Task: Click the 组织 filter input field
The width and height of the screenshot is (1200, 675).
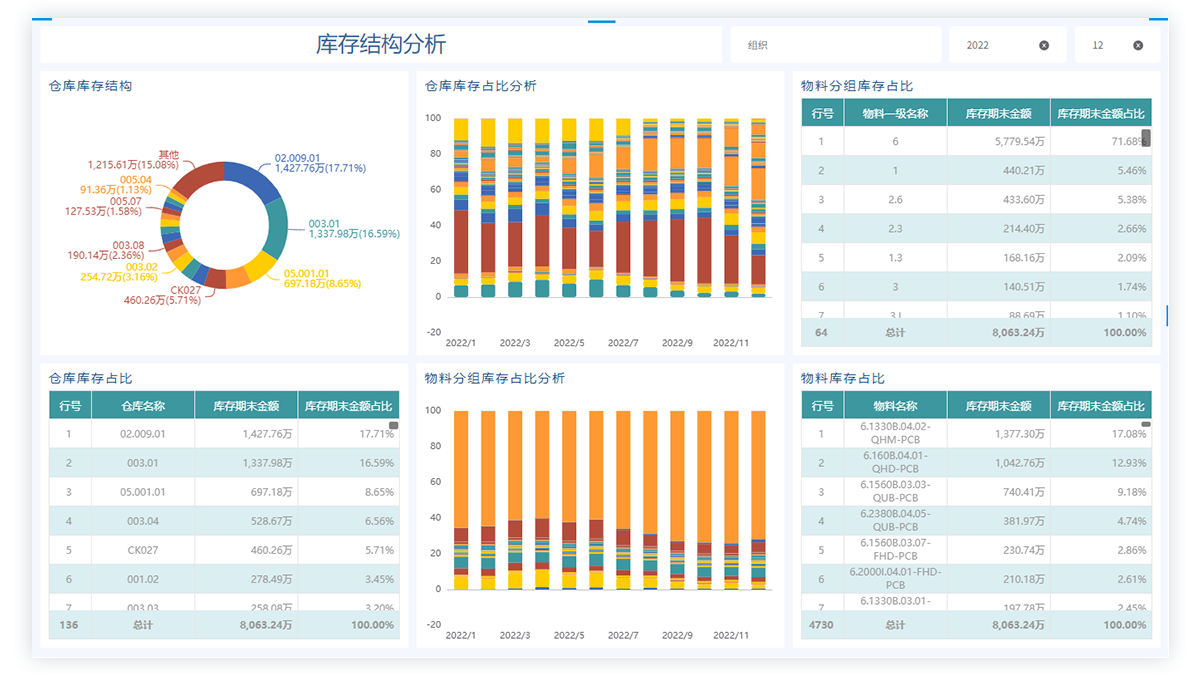Action: click(835, 46)
